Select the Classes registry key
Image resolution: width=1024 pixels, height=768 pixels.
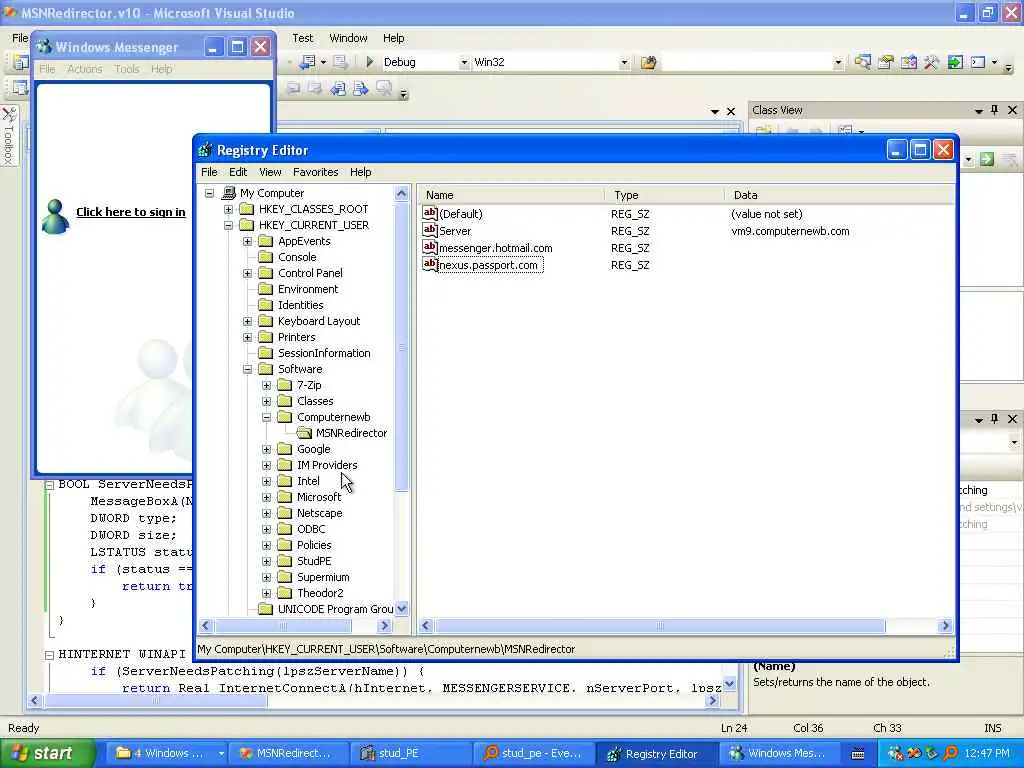315,401
